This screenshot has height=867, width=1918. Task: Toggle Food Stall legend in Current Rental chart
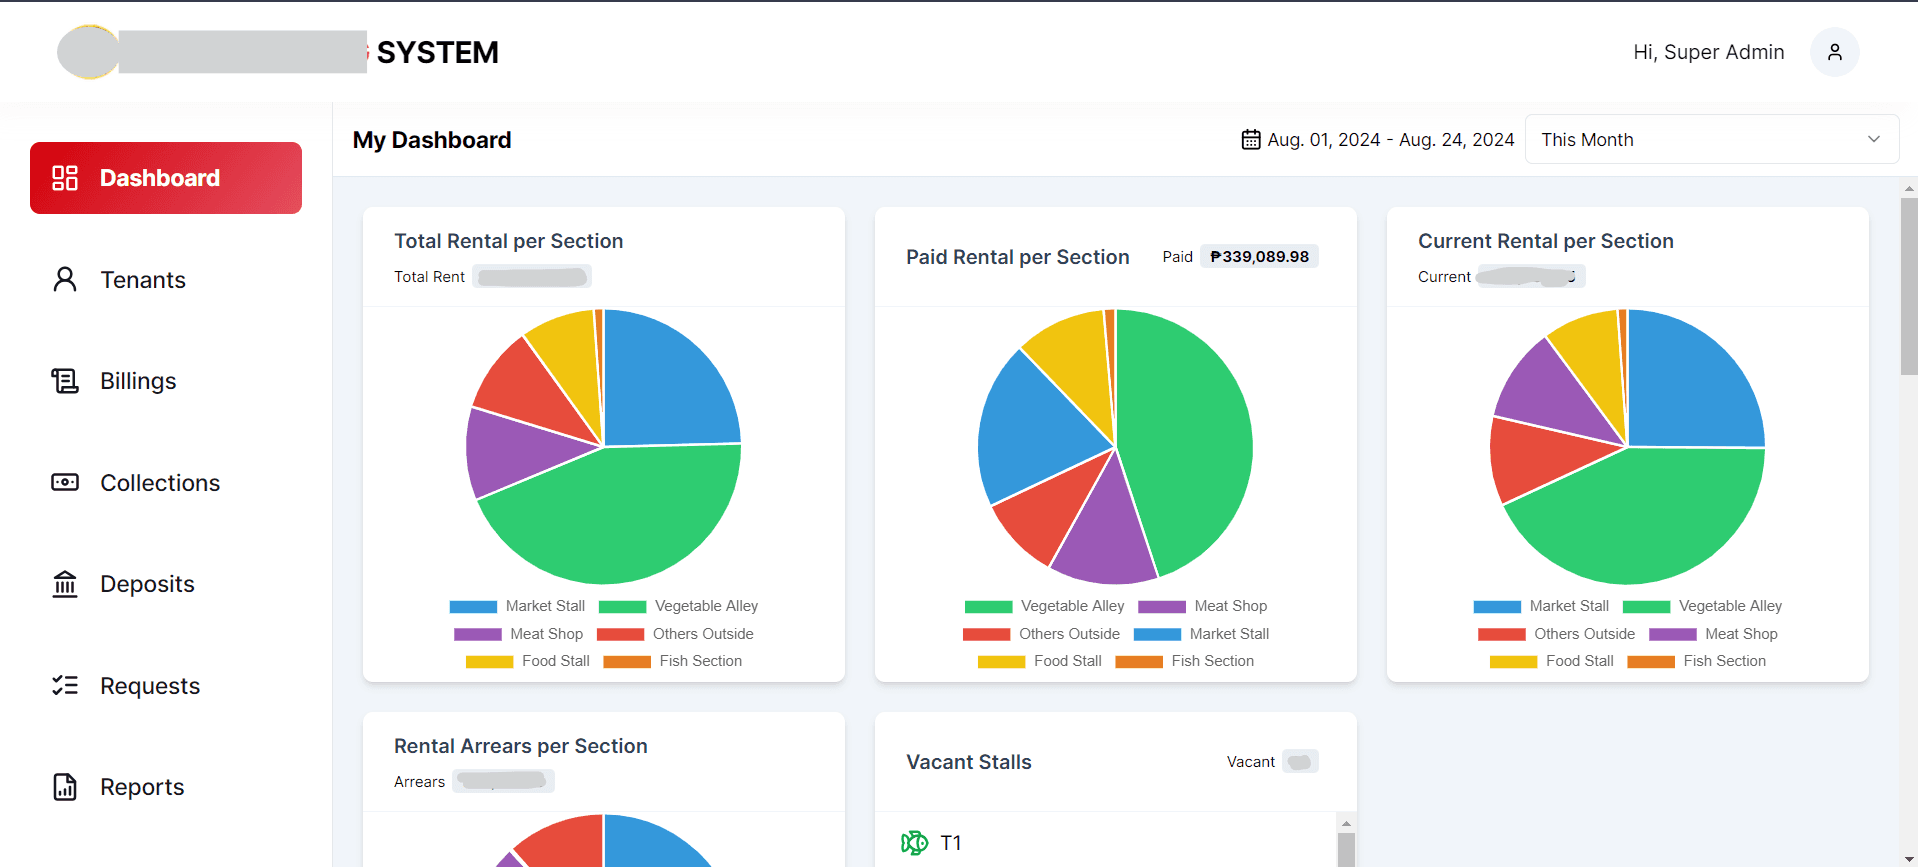tap(1552, 661)
